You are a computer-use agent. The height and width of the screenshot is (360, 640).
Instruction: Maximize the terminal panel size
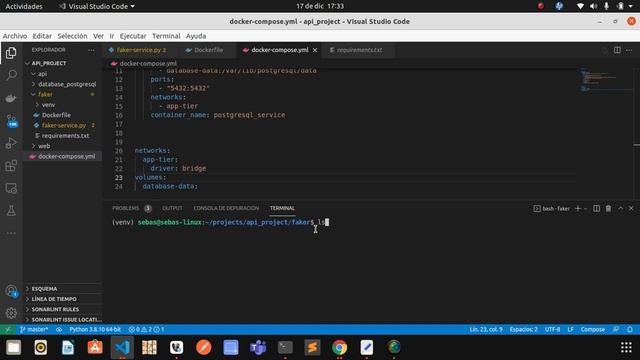tap(620, 208)
